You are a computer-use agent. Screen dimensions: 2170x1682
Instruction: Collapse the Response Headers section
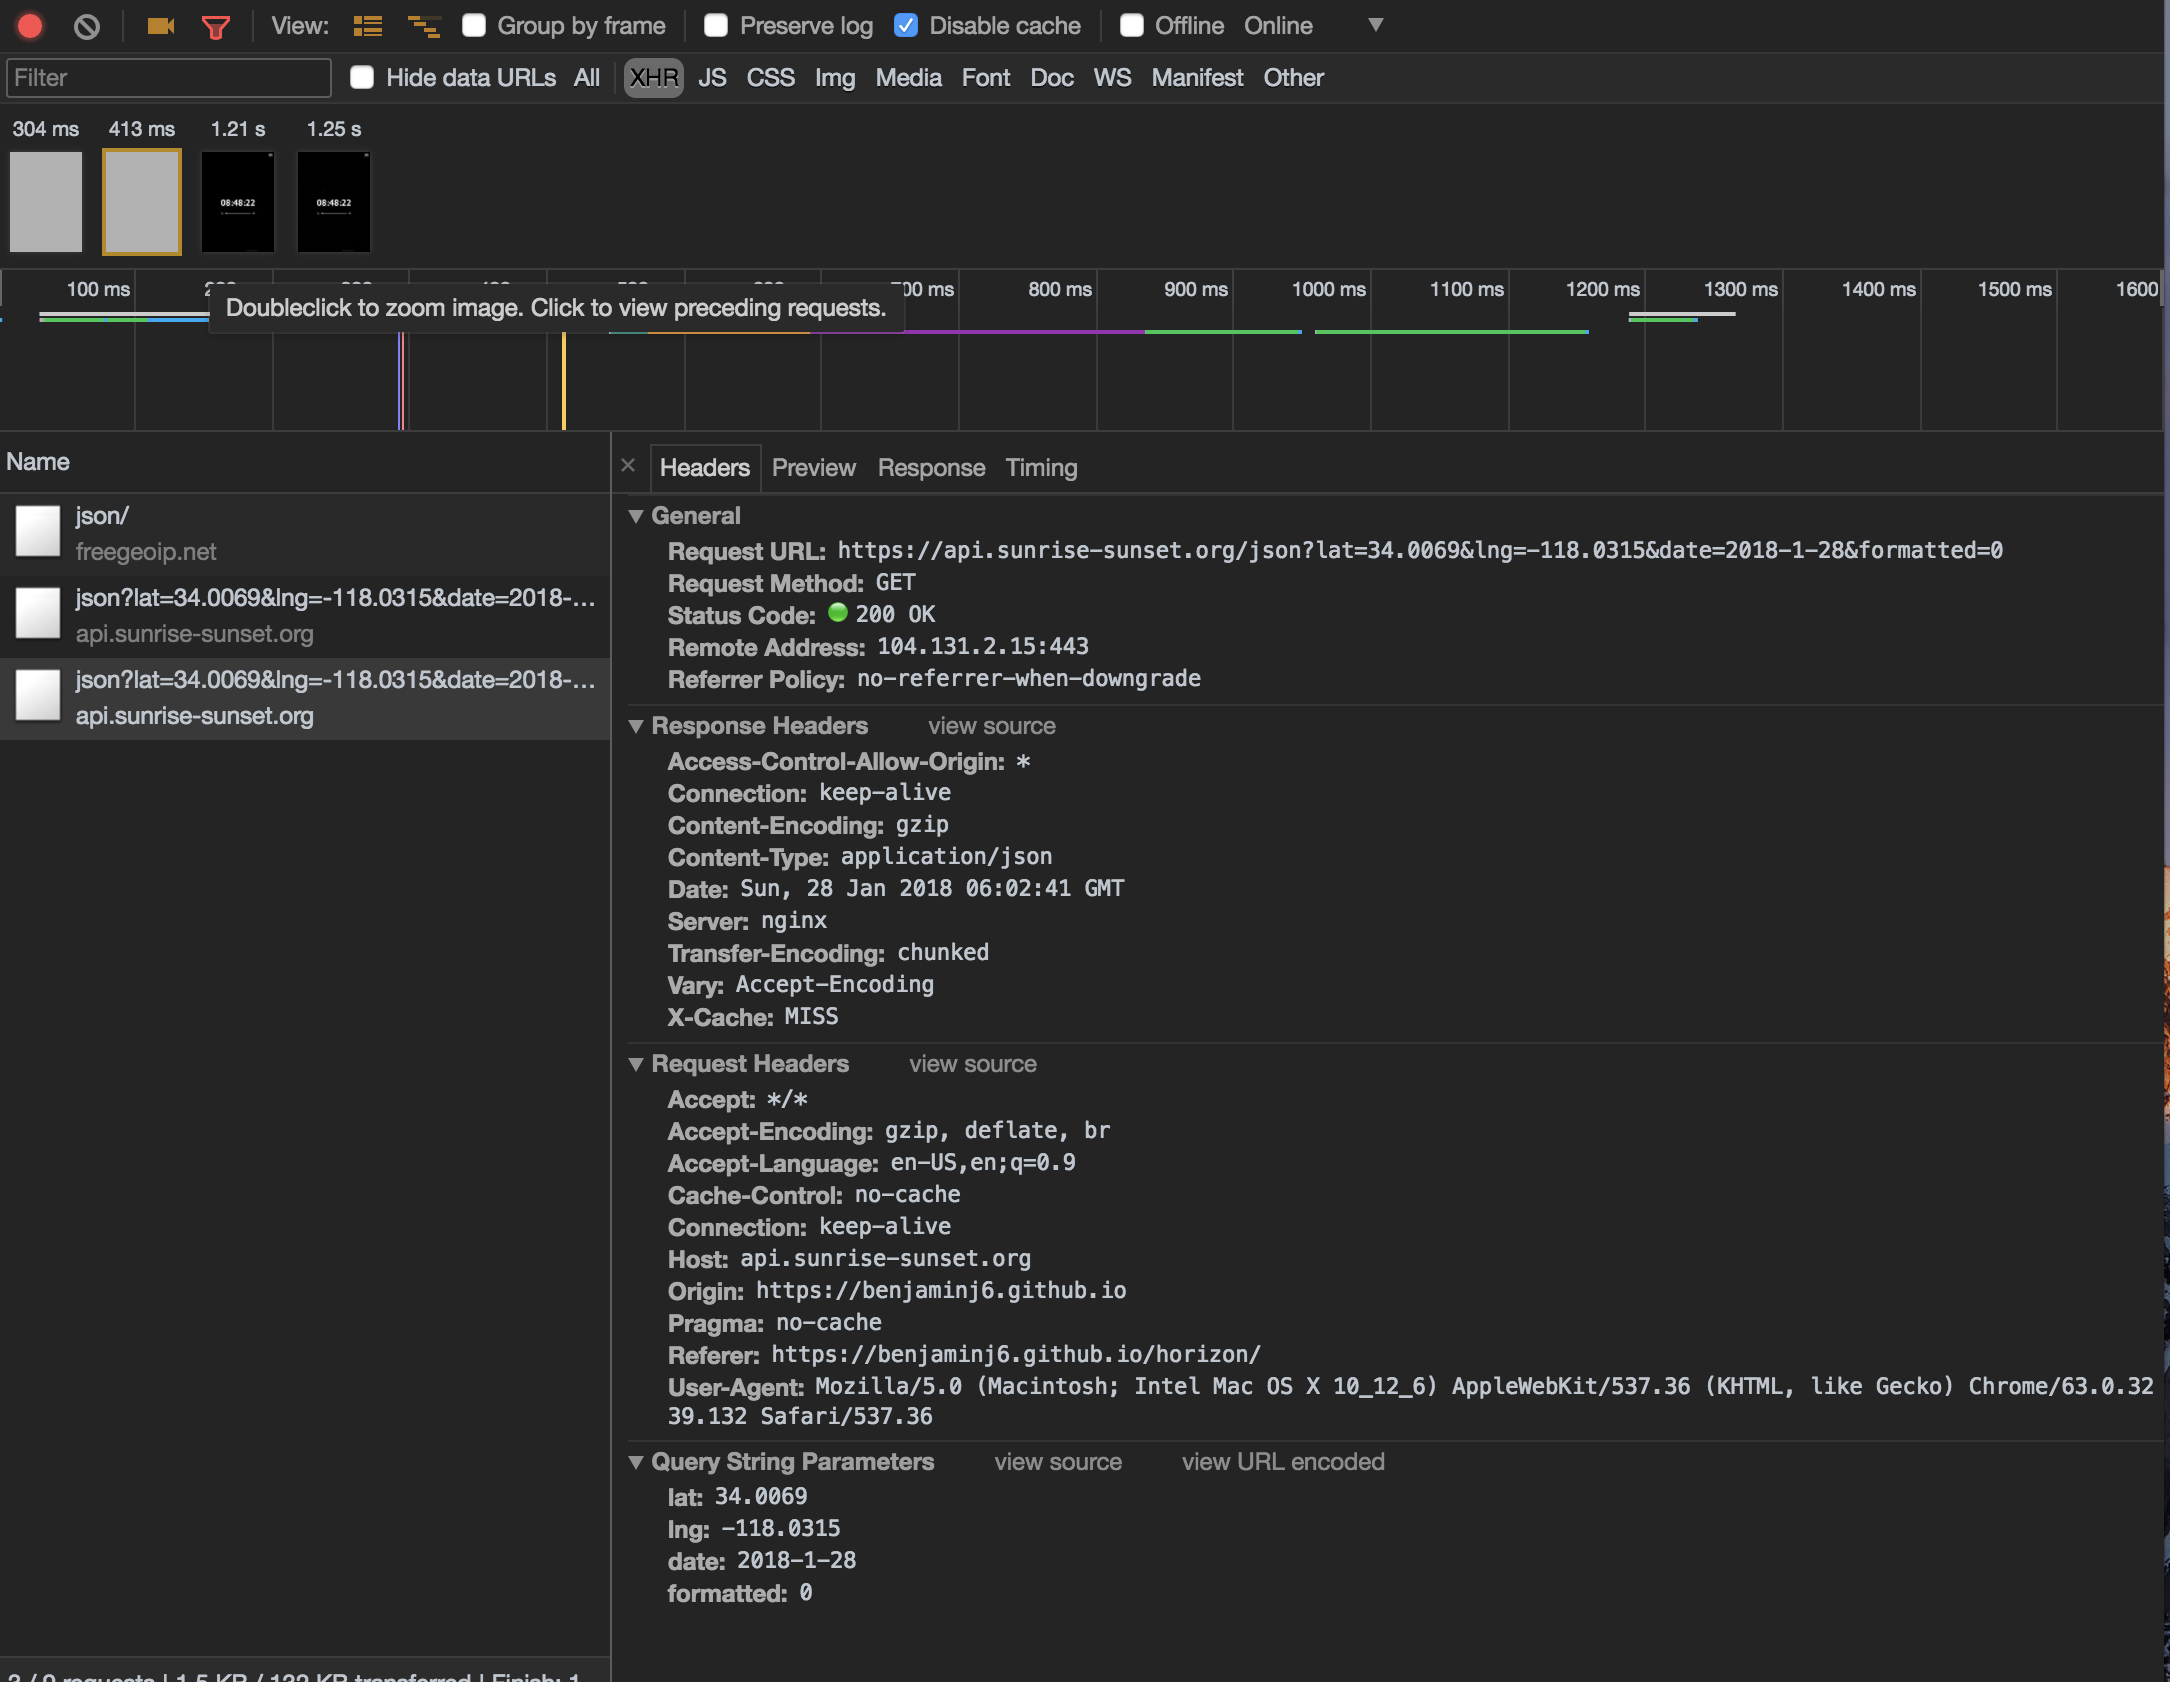point(636,726)
